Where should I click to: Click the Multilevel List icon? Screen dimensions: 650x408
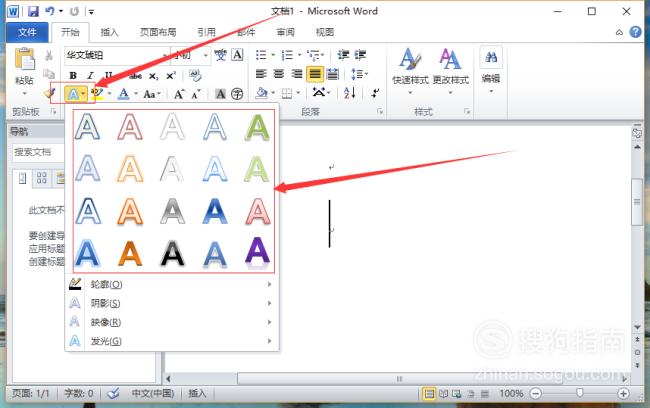(x=313, y=55)
